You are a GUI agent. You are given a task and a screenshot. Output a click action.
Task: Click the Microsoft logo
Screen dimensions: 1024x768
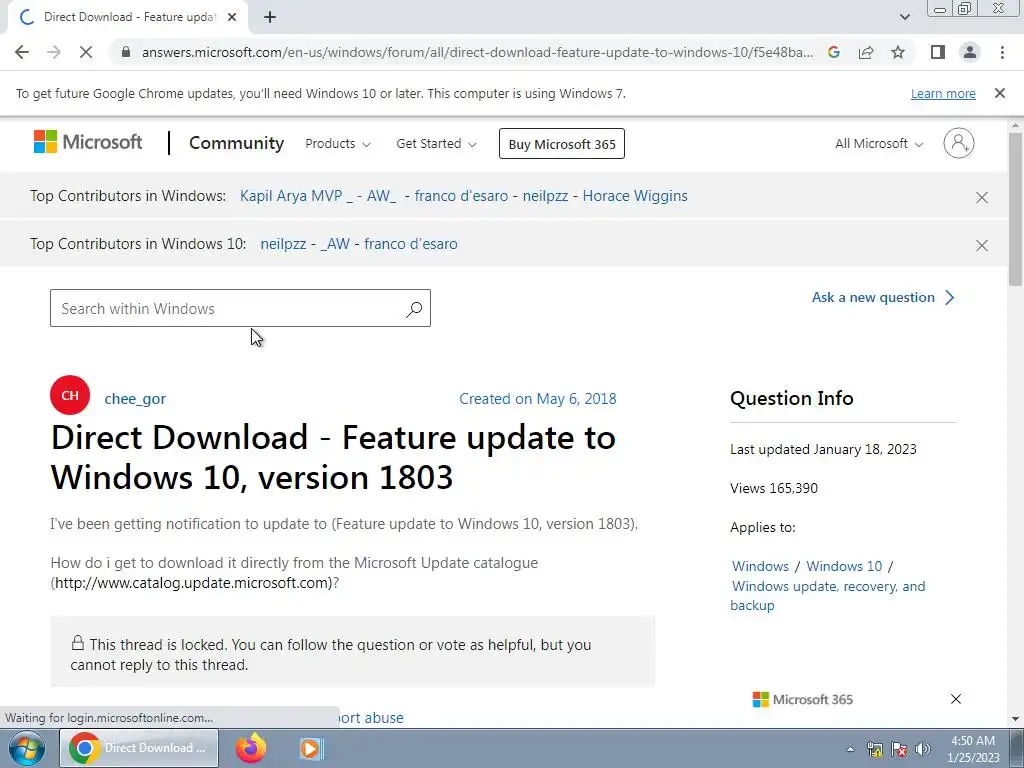[x=88, y=142]
